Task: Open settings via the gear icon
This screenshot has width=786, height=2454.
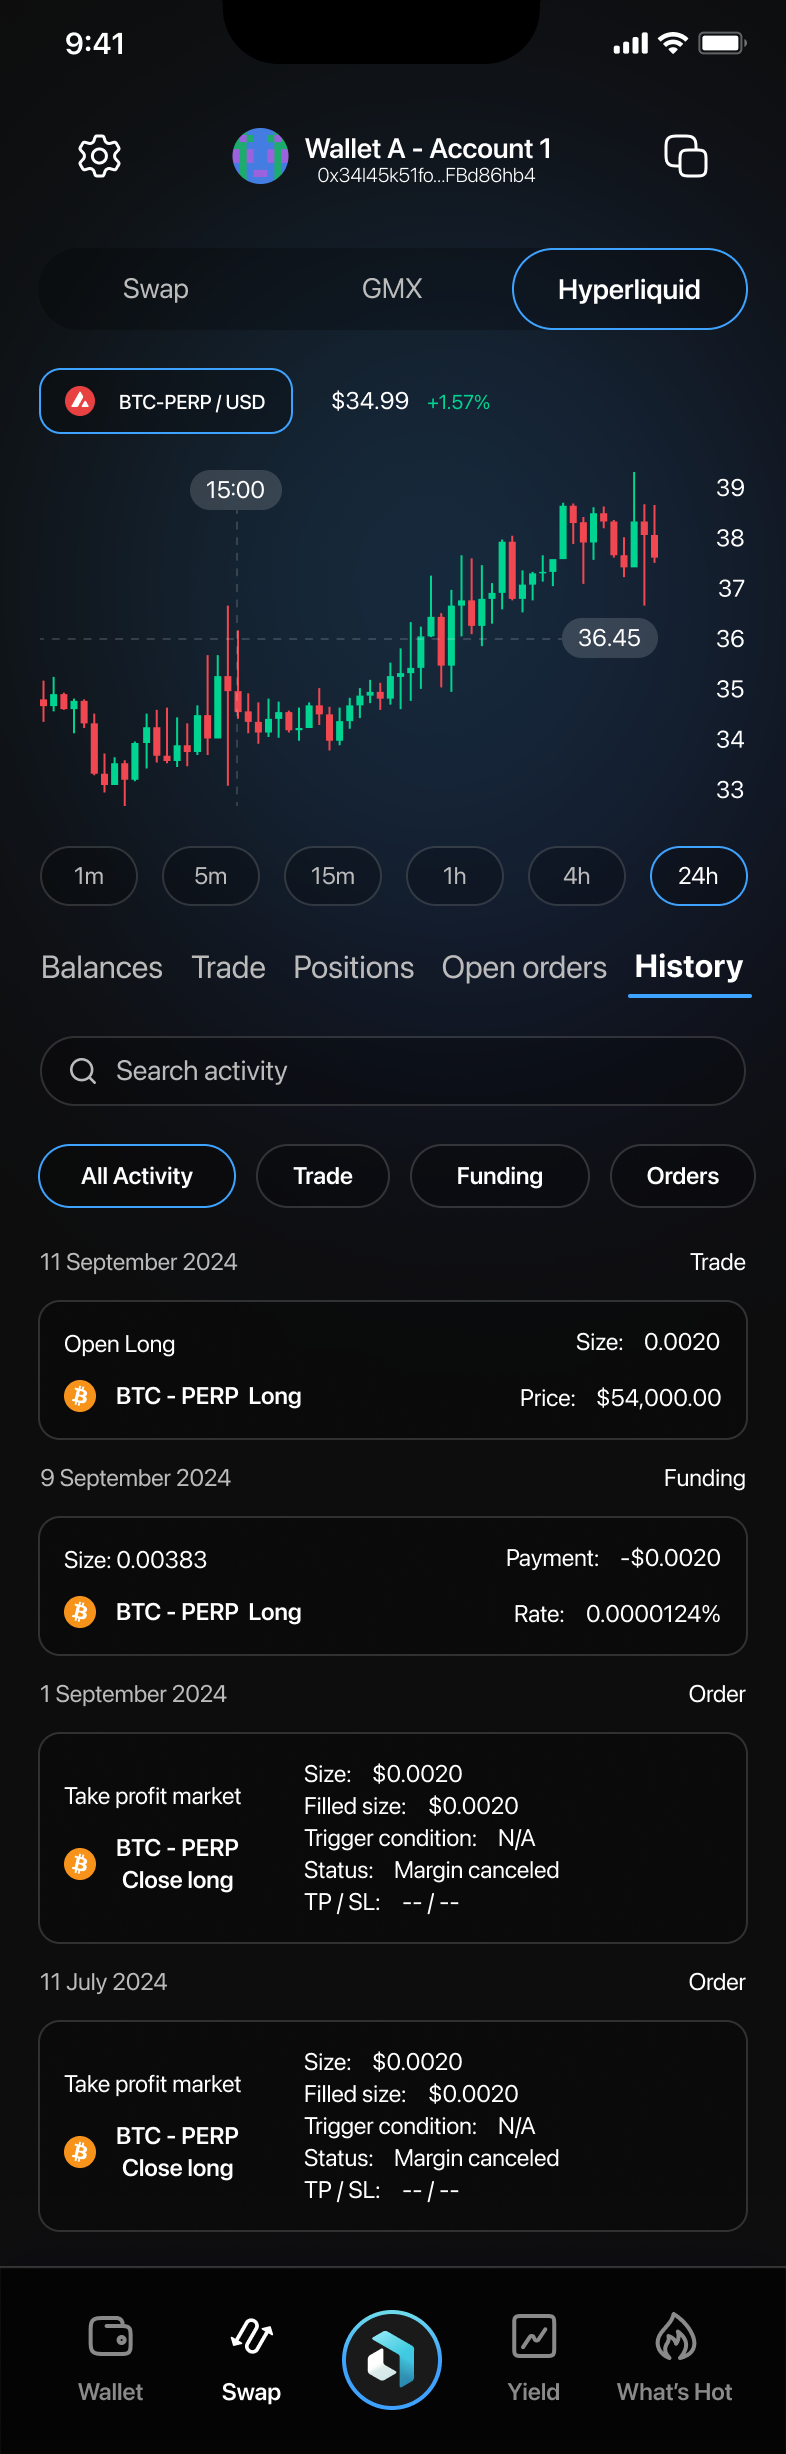Action: (99, 156)
